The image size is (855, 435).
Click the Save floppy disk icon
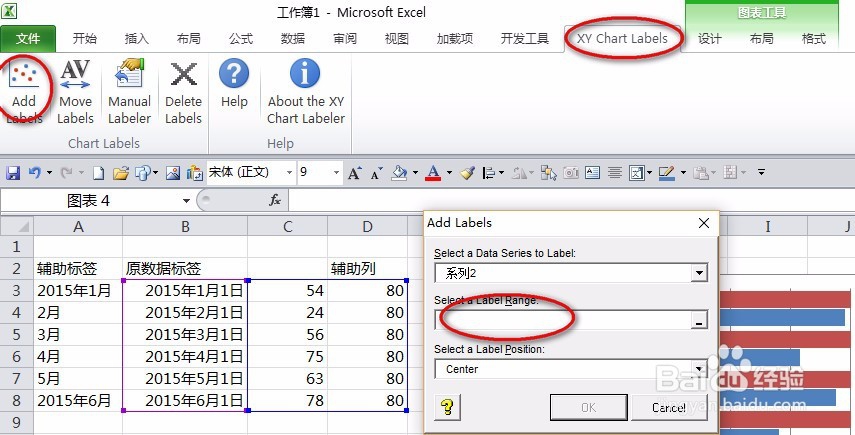(13, 173)
